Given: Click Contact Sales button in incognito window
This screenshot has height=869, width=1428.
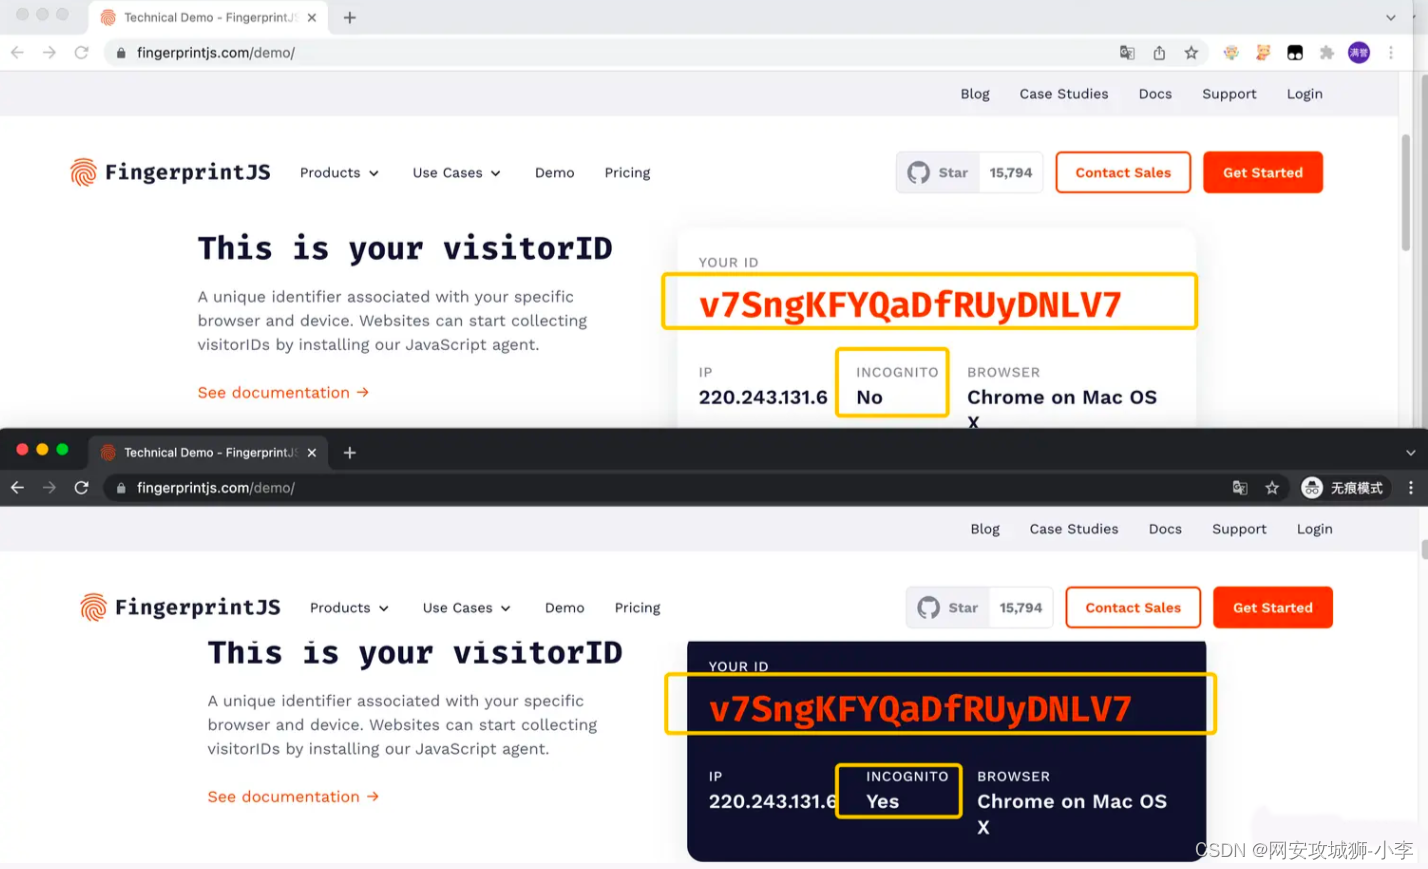Looking at the screenshot, I should click(x=1133, y=608).
